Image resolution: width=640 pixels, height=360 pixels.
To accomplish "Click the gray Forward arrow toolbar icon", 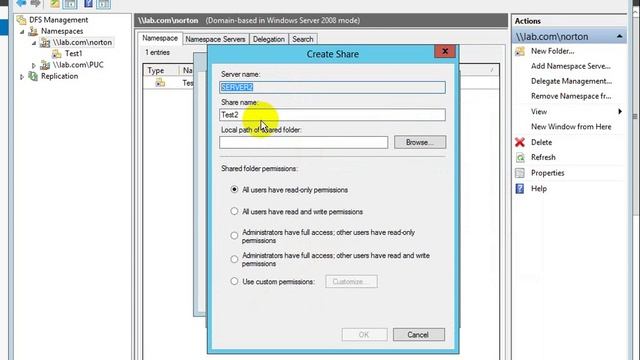I will click(36, 3).
